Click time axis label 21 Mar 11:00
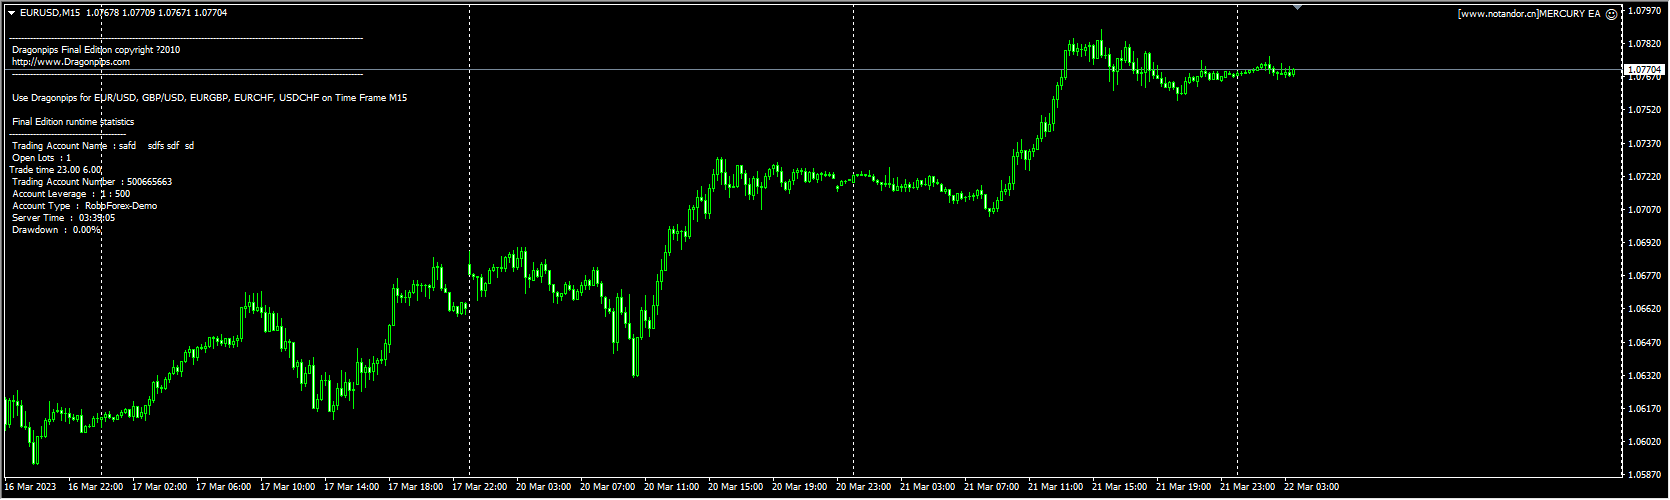This screenshot has height=500, width=1670. tap(1056, 487)
